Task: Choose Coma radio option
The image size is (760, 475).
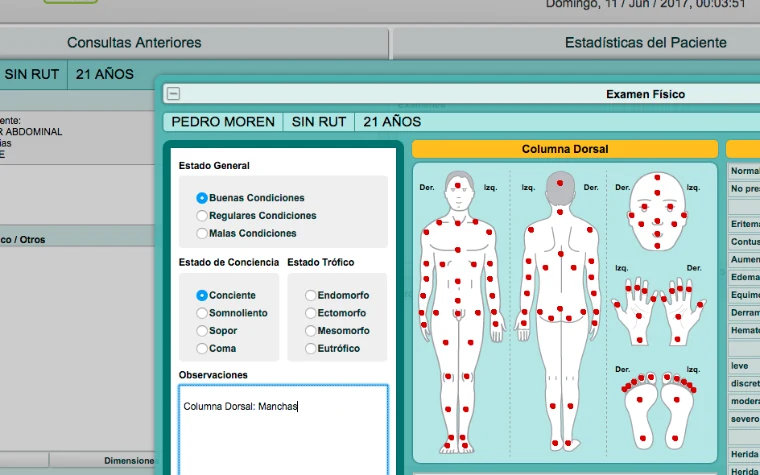Action: click(x=202, y=348)
